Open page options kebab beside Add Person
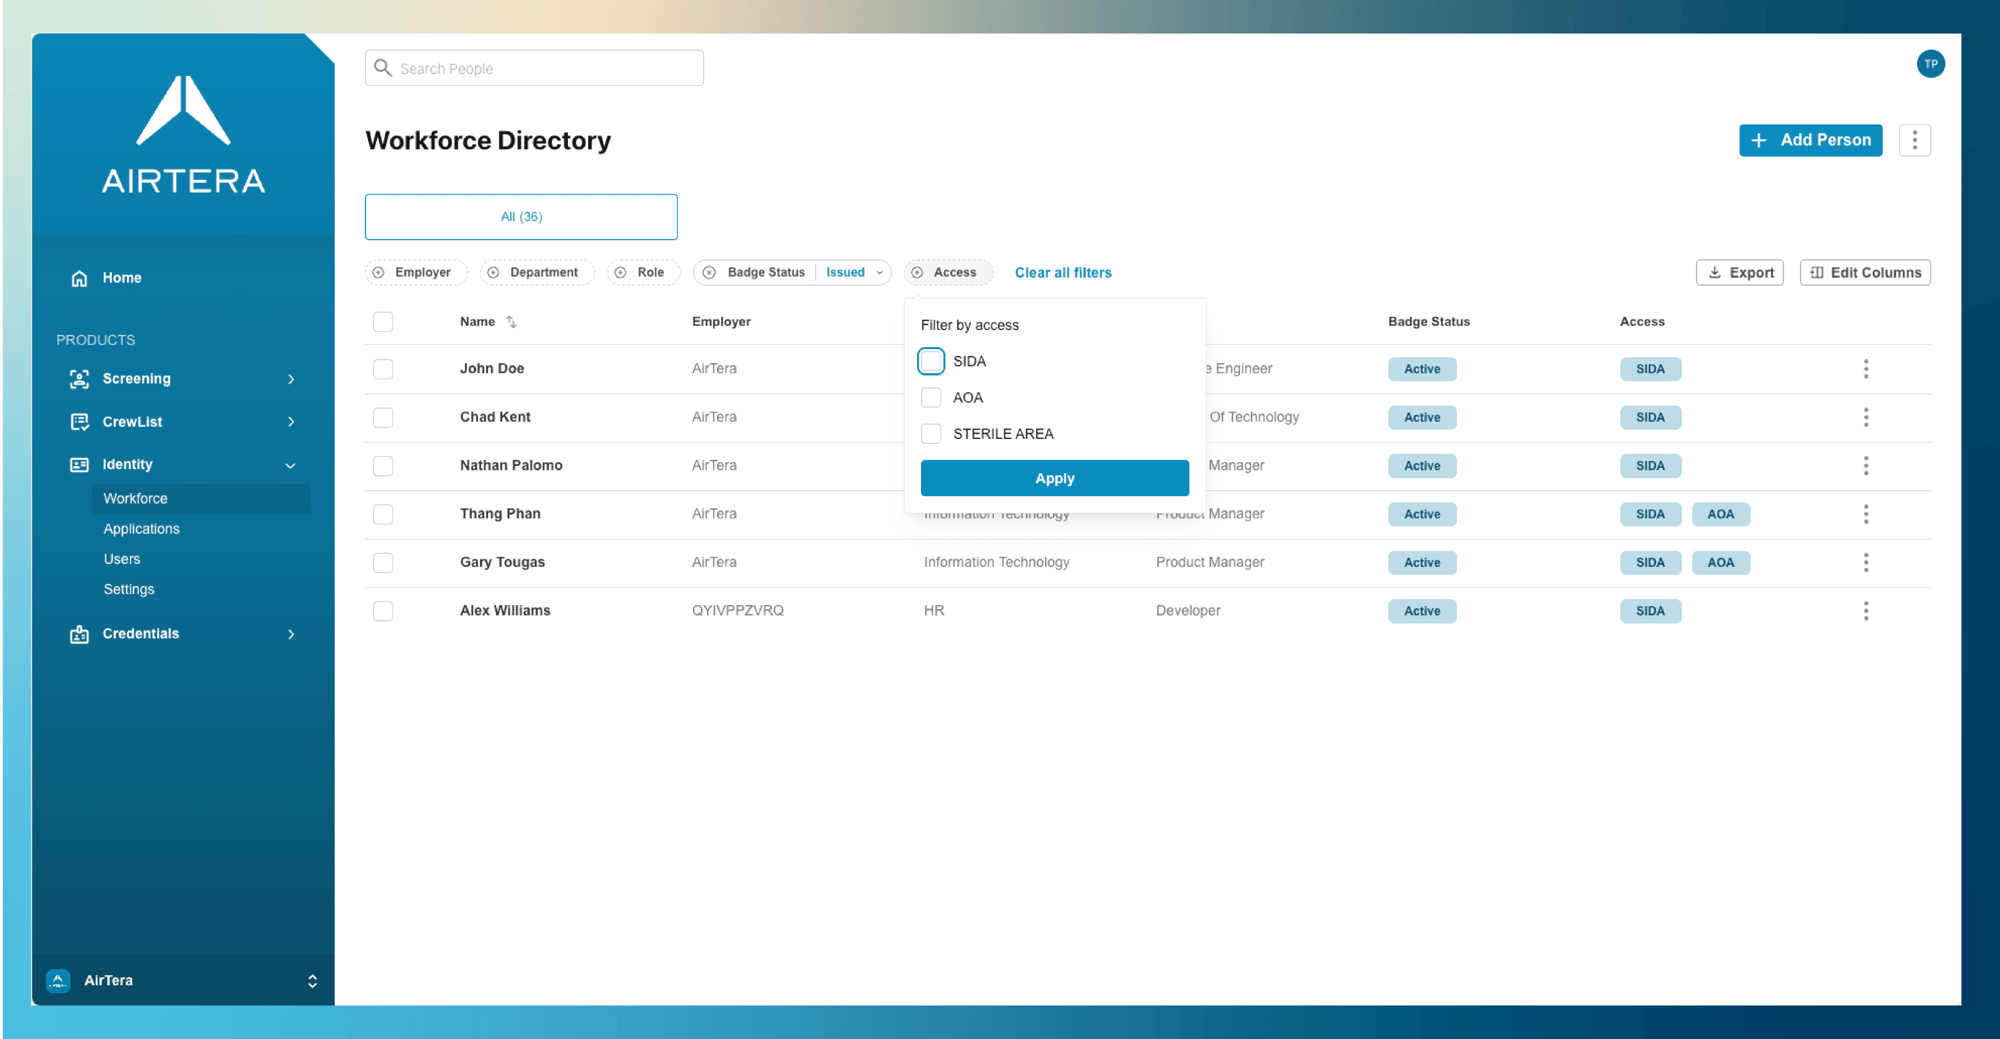Viewport: 2000px width, 1039px height. click(x=1914, y=141)
